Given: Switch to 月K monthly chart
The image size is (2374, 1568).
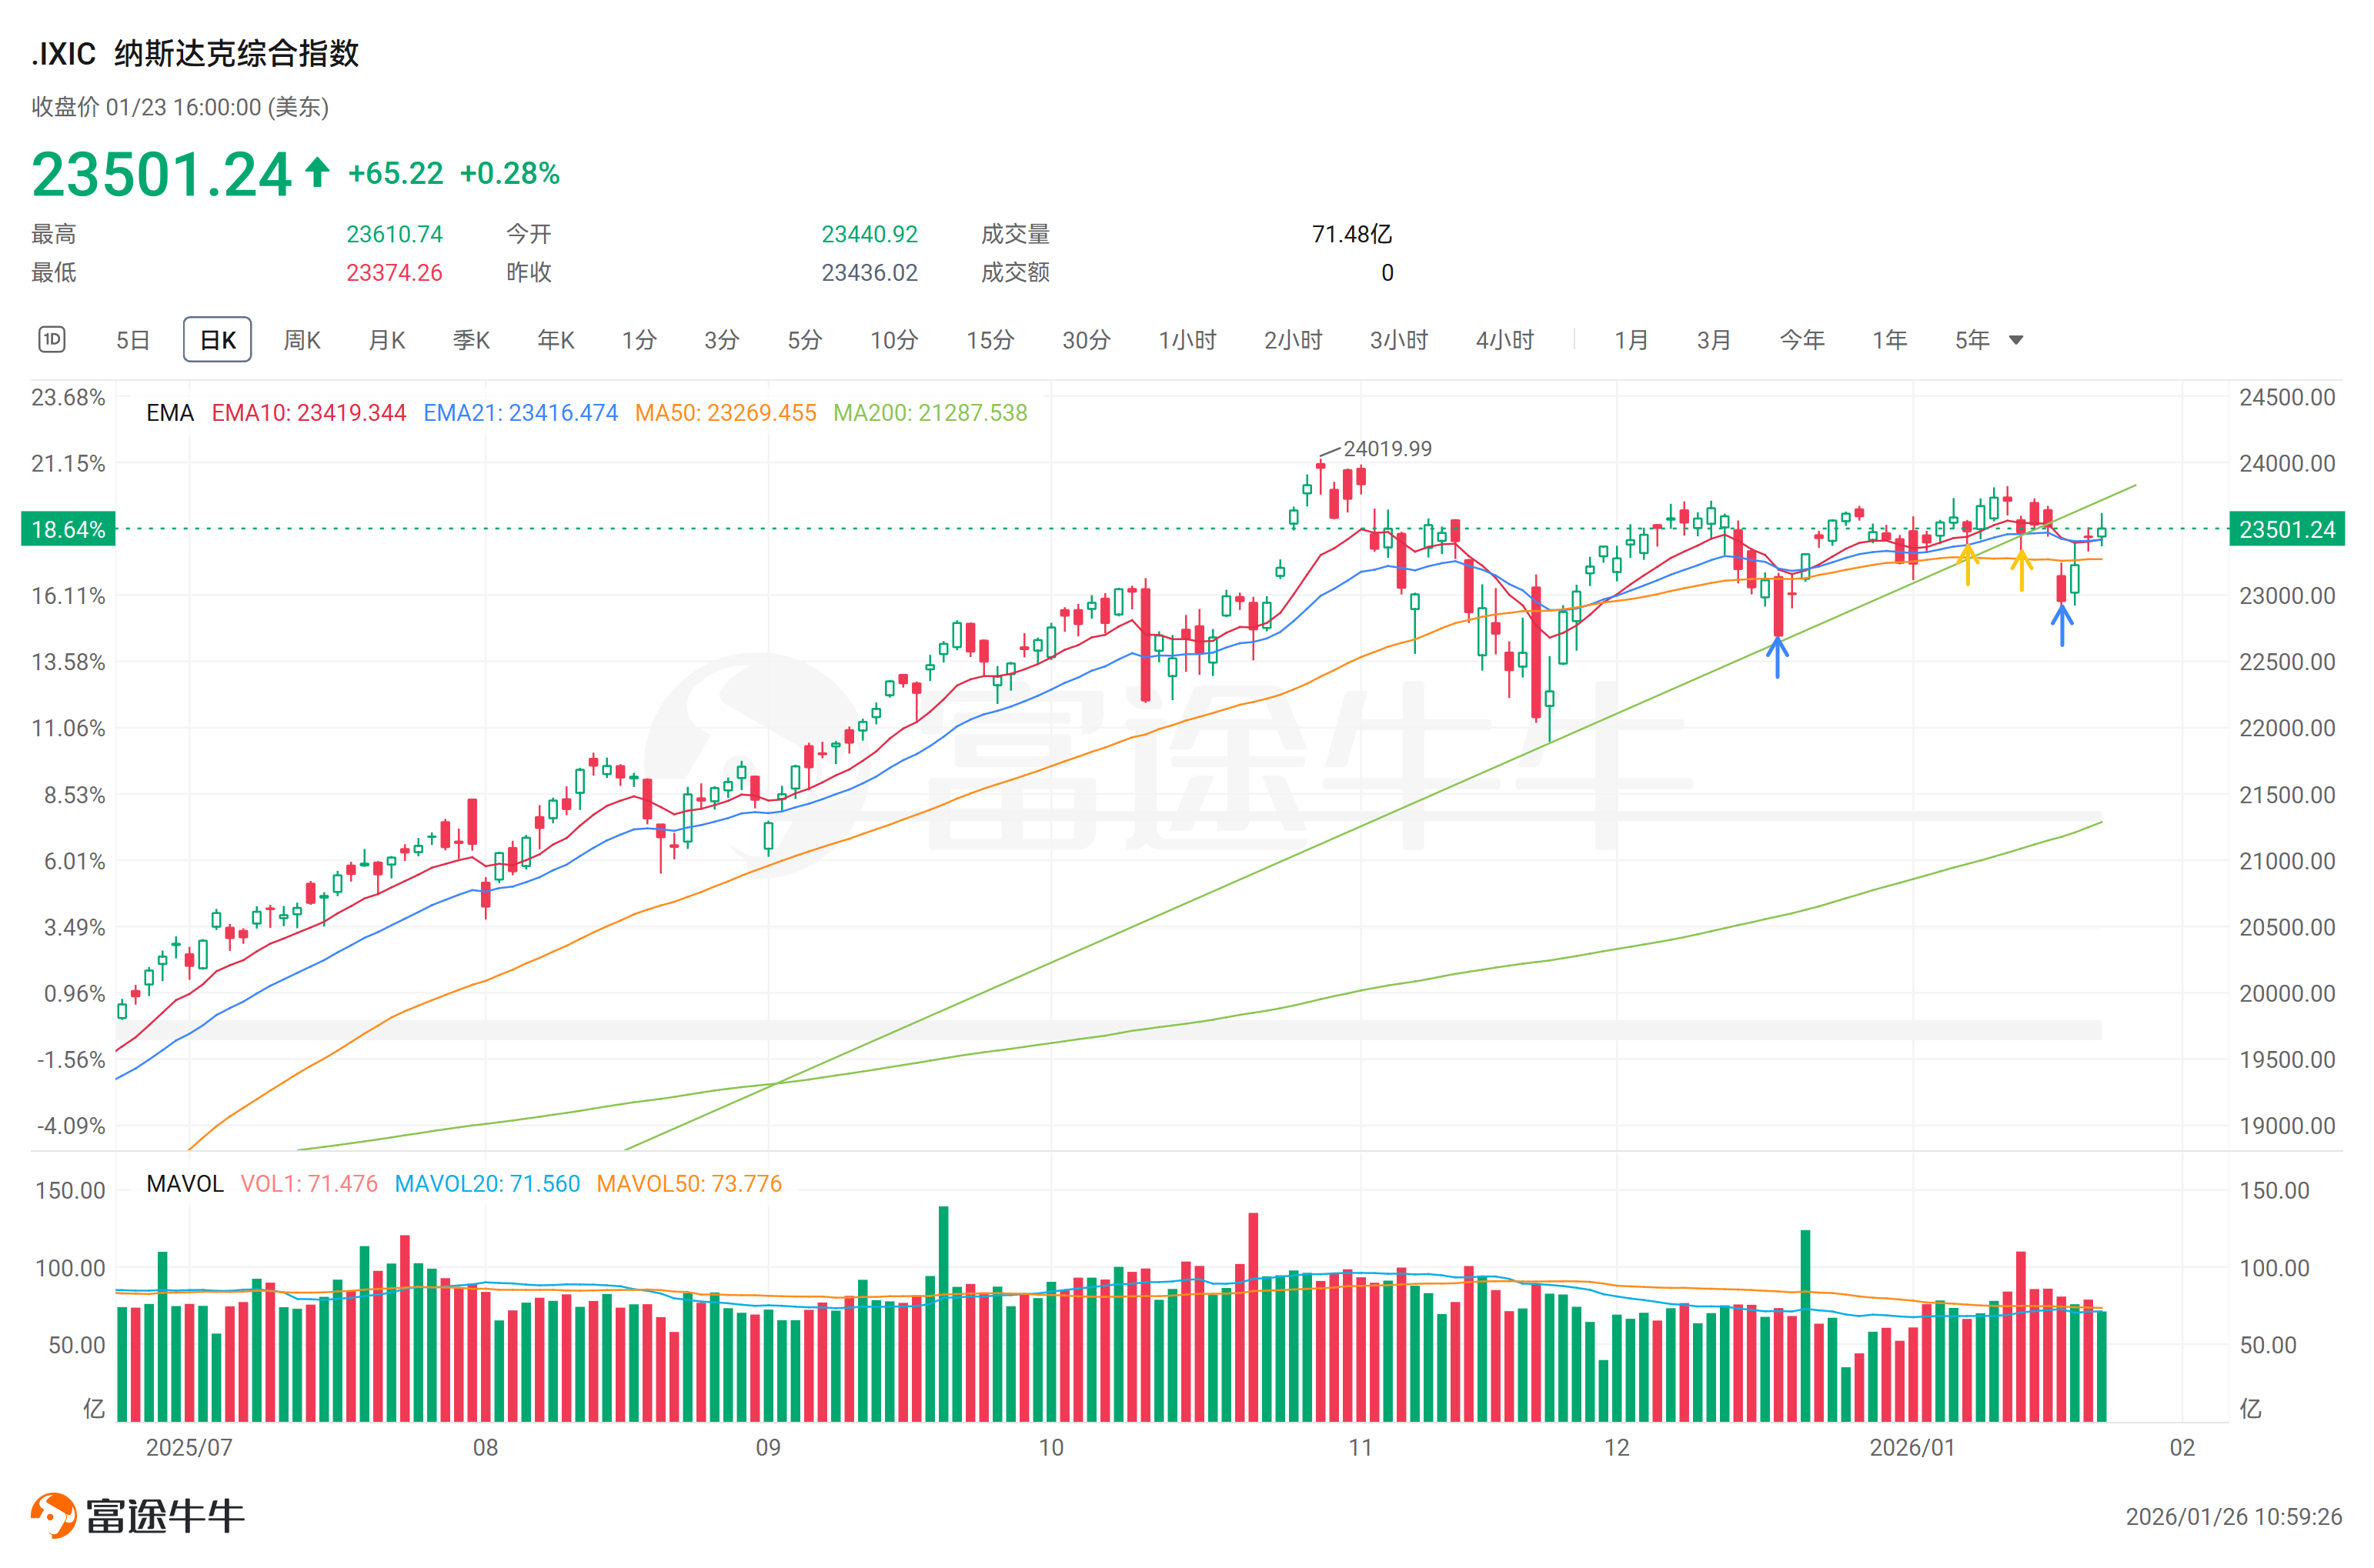Looking at the screenshot, I should click(387, 340).
